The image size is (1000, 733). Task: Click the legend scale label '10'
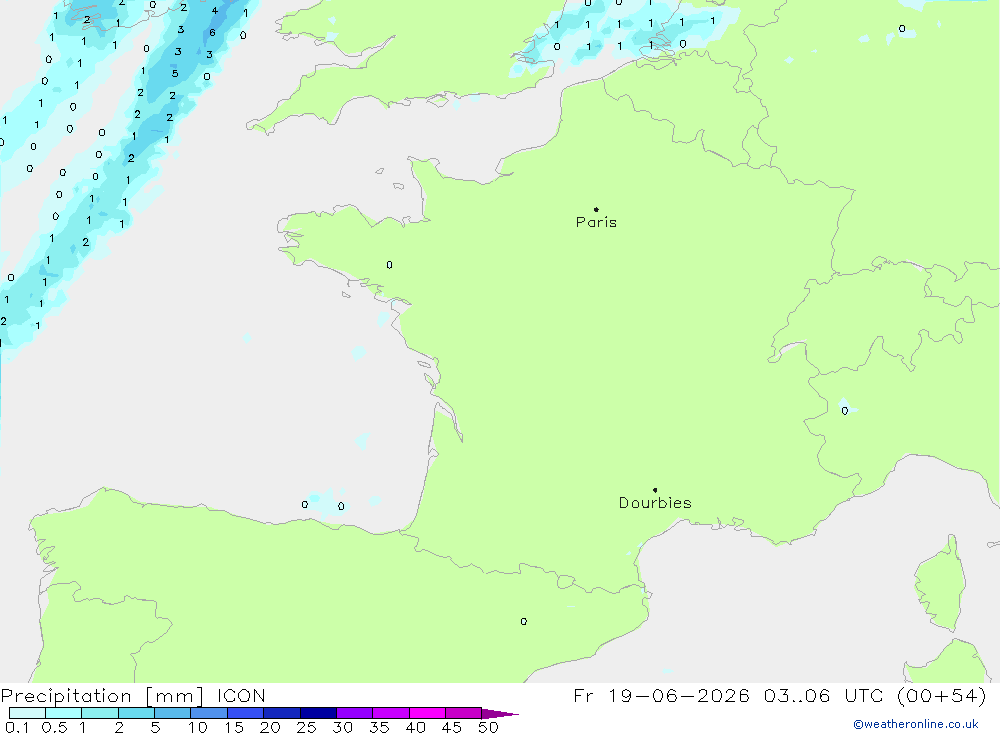point(198,727)
